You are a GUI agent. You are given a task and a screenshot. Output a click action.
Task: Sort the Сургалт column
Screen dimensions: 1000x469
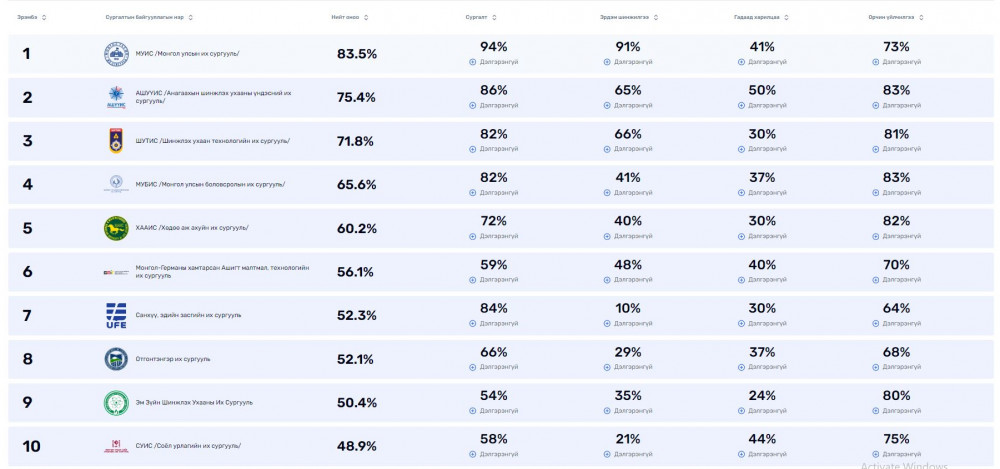point(481,17)
